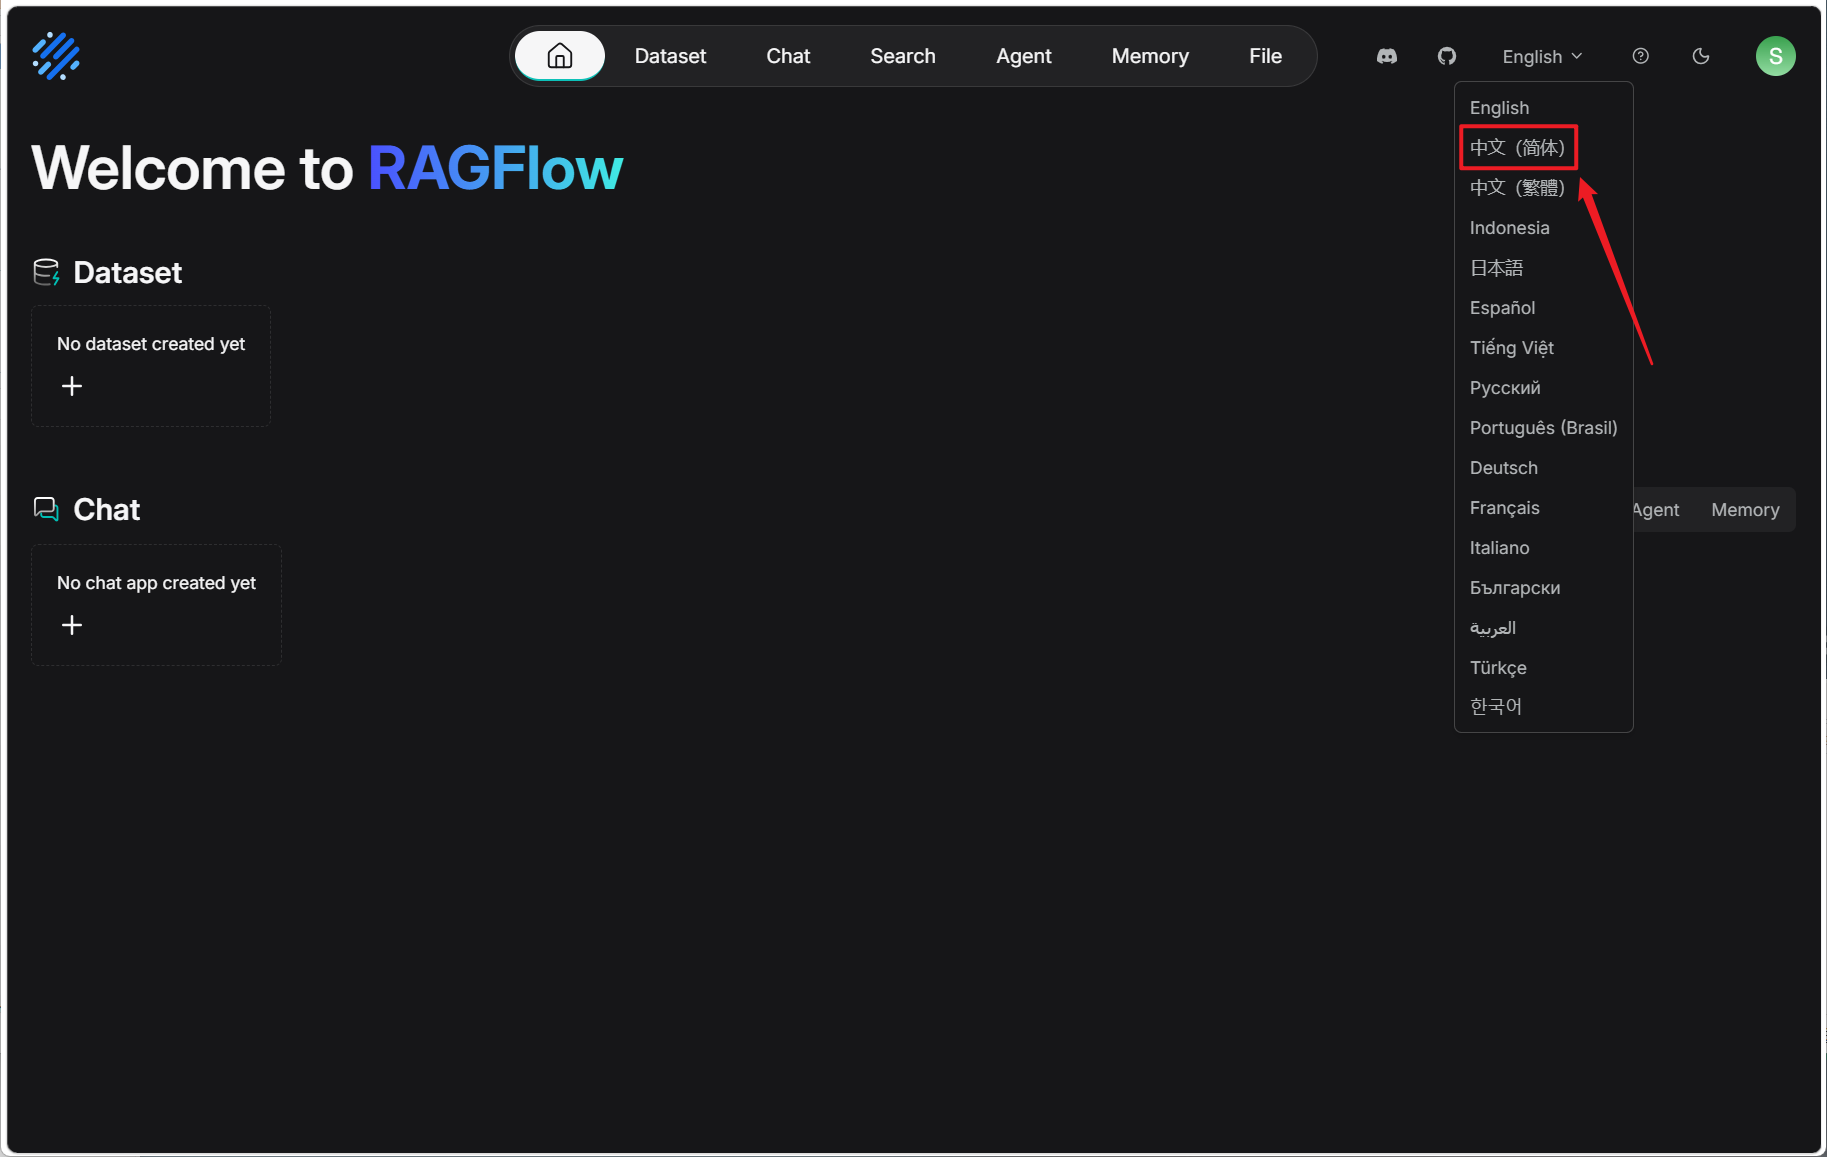Click the No dataset created yet card
This screenshot has width=1827, height=1157.
pyautogui.click(x=151, y=366)
